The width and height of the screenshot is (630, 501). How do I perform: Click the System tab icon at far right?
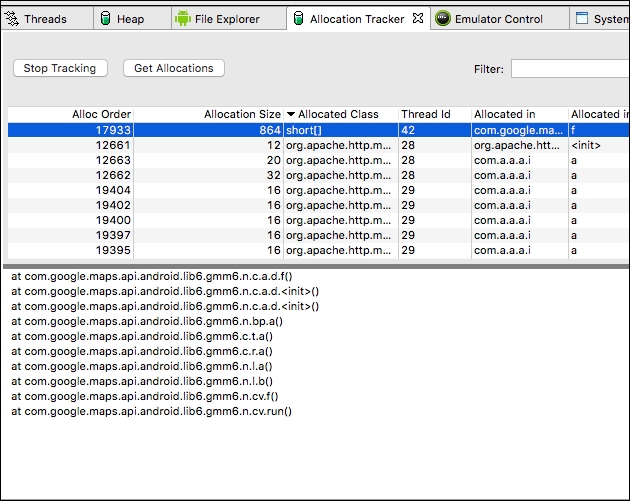(x=581, y=19)
